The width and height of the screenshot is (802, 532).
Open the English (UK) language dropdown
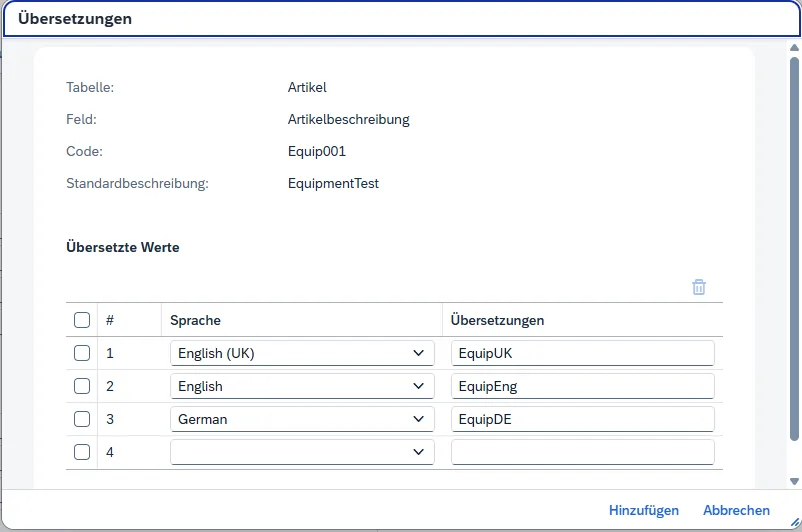[x=302, y=353]
